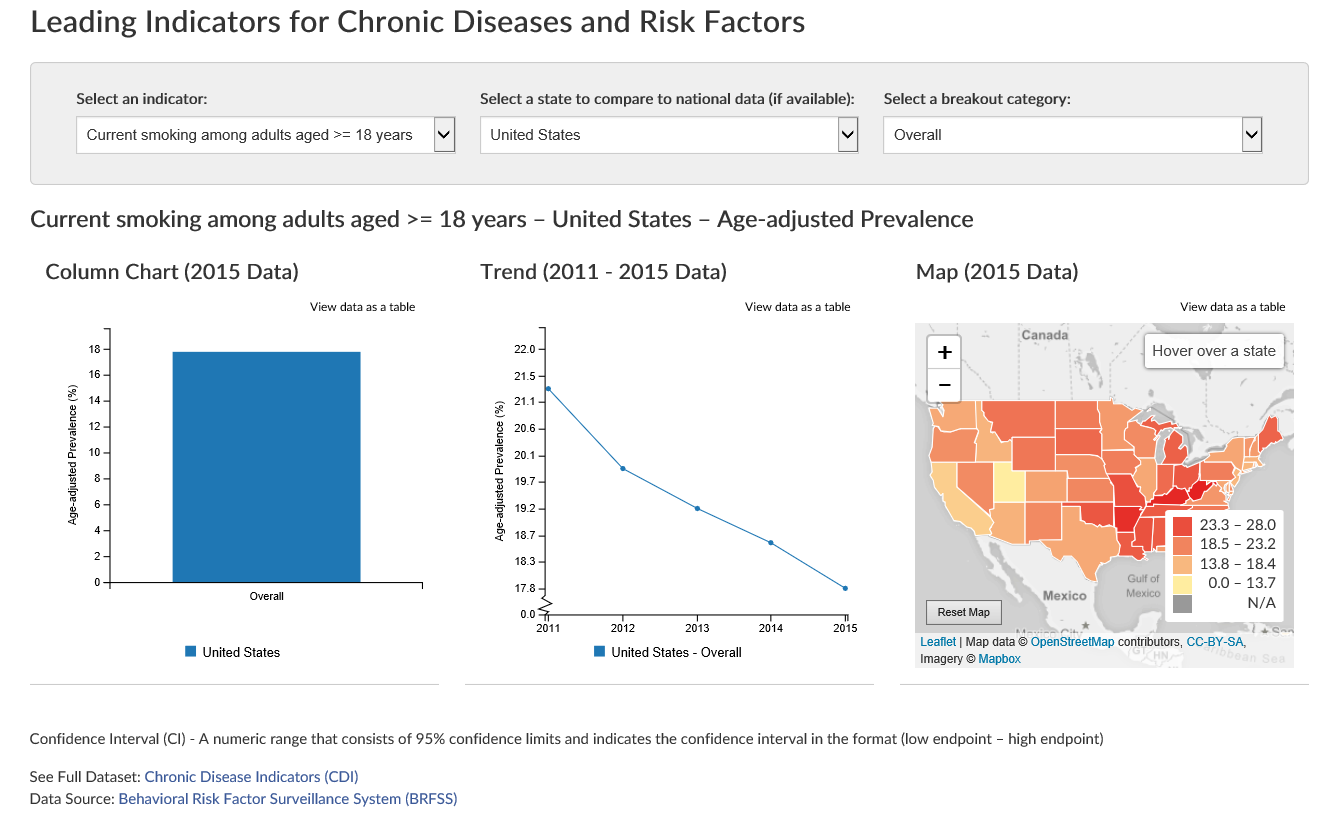
Task: Open the 'United States' state comparison dropdown
Action: [x=669, y=134]
